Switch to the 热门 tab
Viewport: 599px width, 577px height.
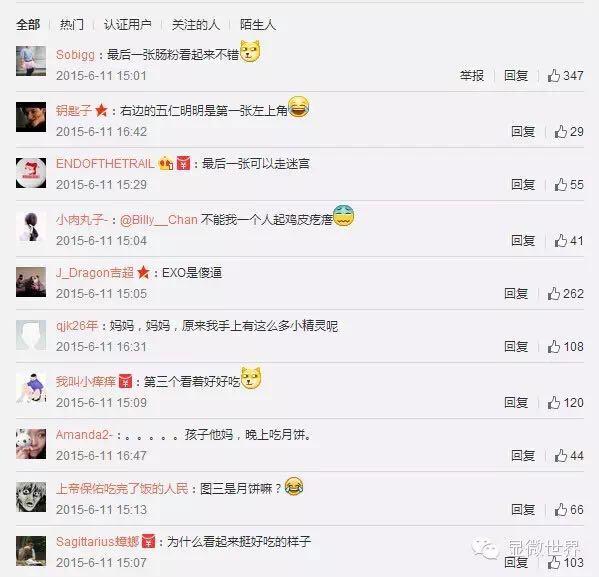tap(71, 25)
